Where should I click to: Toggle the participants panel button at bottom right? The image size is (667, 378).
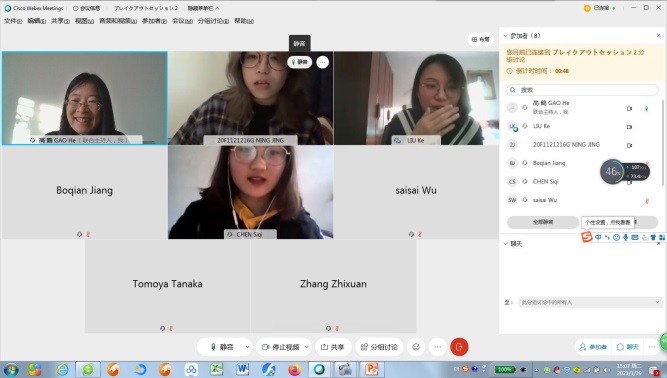[593, 347]
